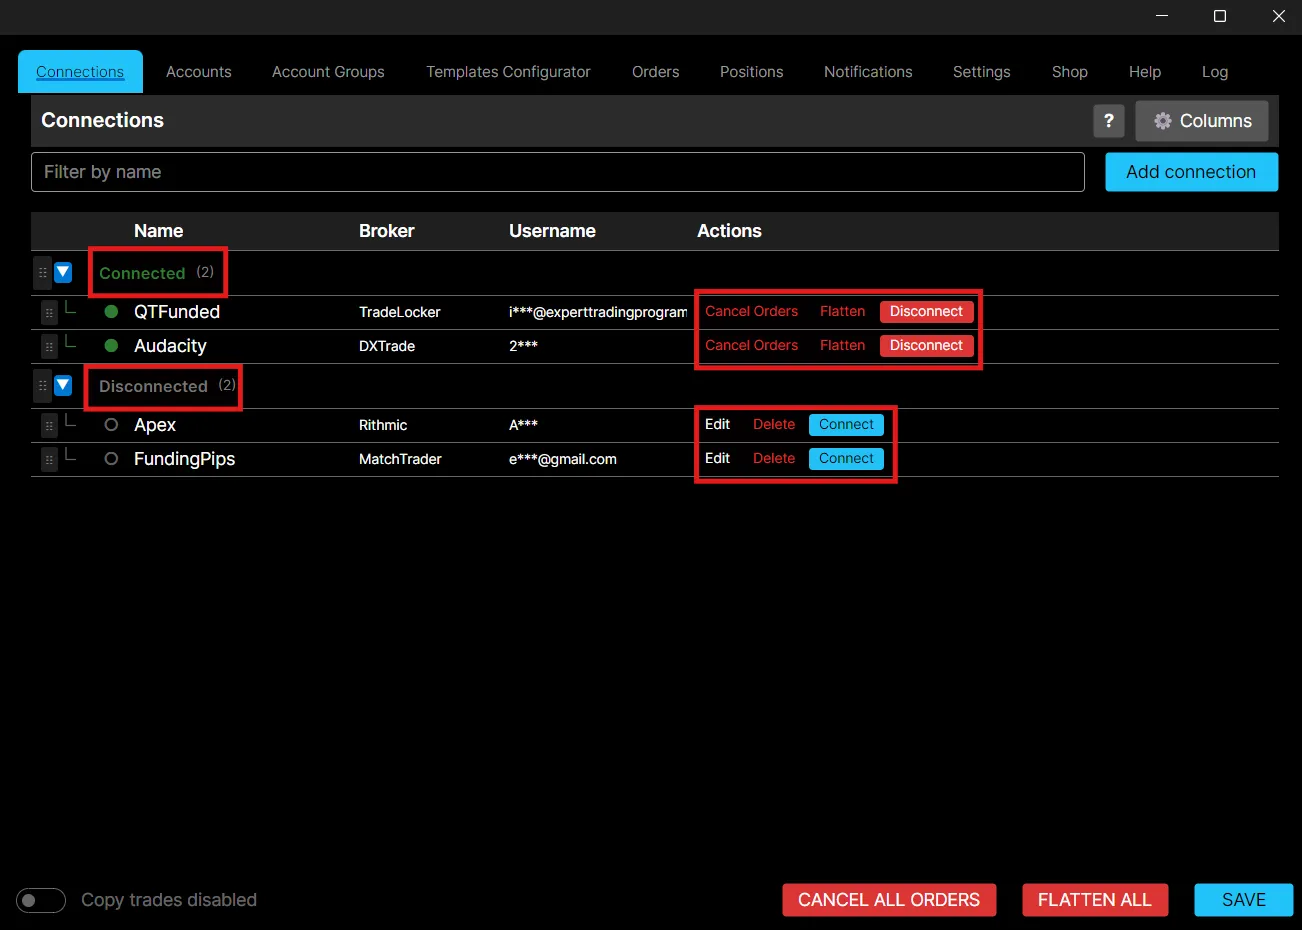Select the Apex connection name
The image size is (1302, 930).
[x=155, y=425]
